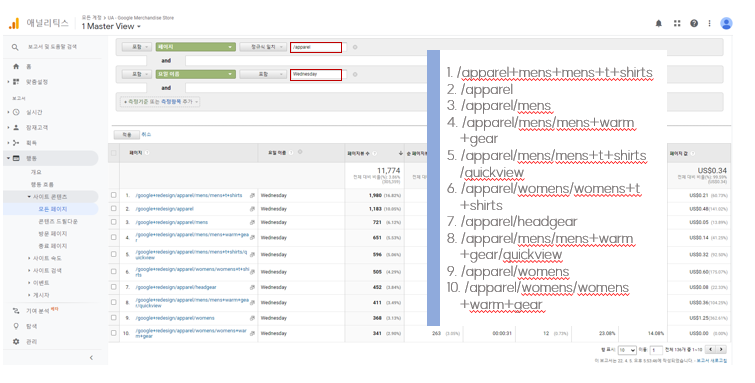Image resolution: width=755 pixels, height=383 pixels.
Task: Open the Google apps grid icon
Action: pos(677,23)
